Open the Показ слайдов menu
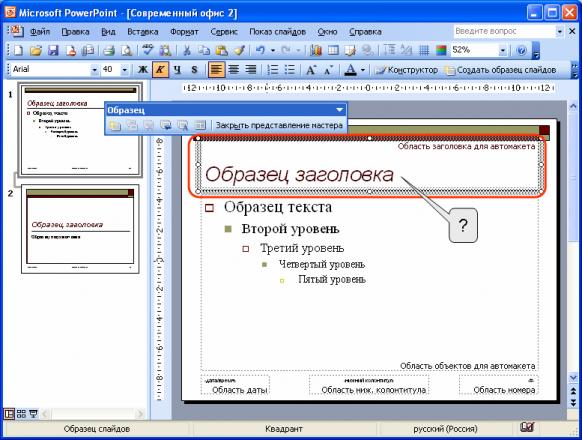 [277, 32]
